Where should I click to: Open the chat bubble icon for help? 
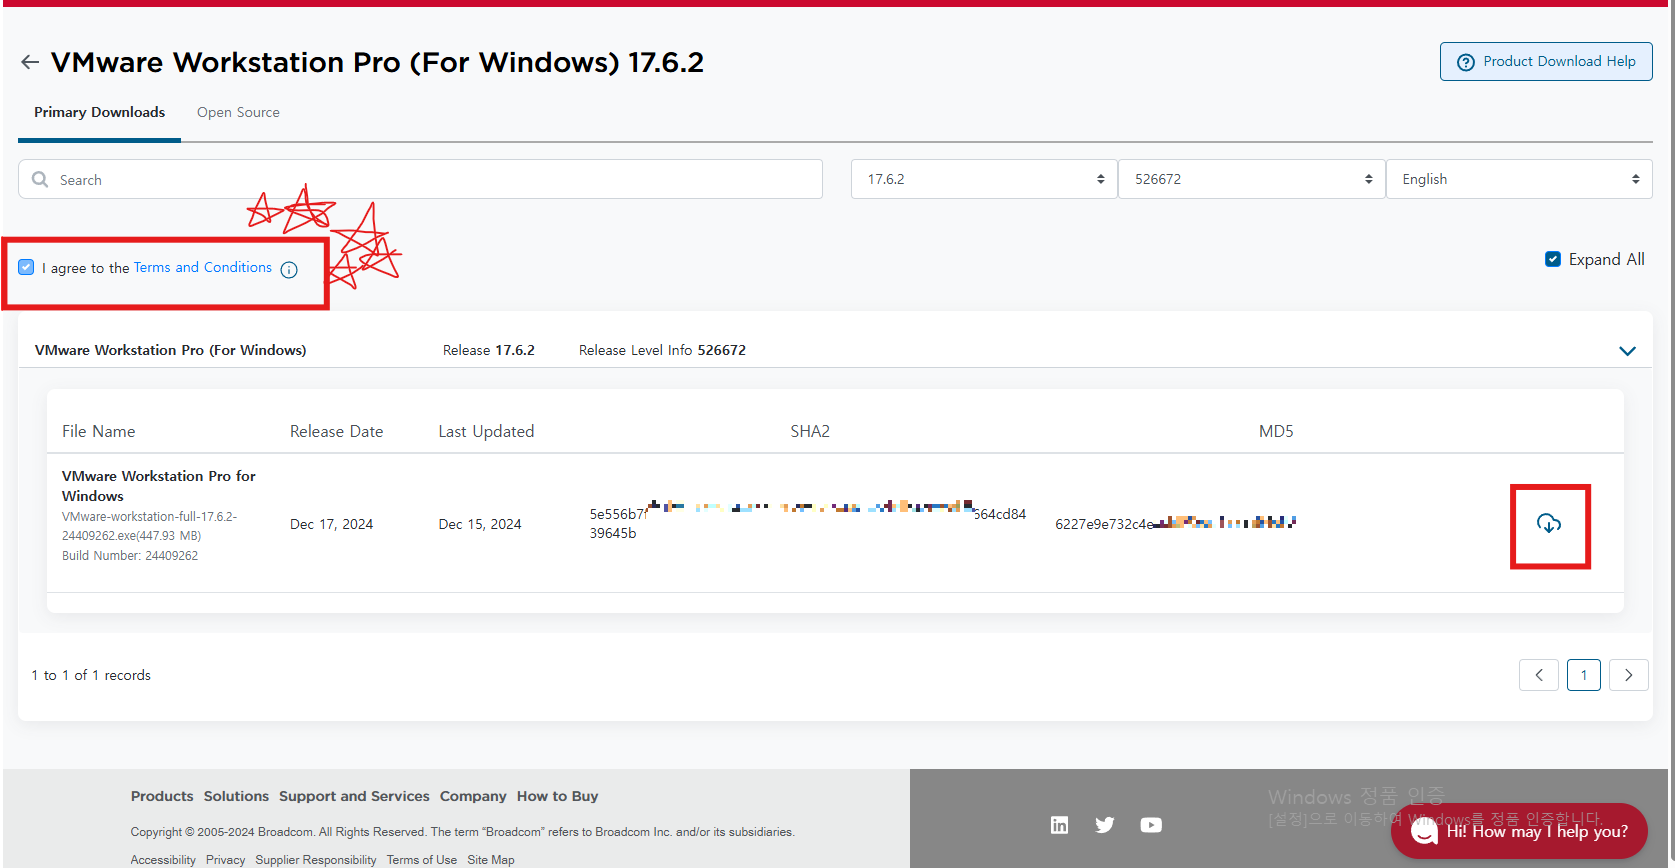coord(1424,831)
